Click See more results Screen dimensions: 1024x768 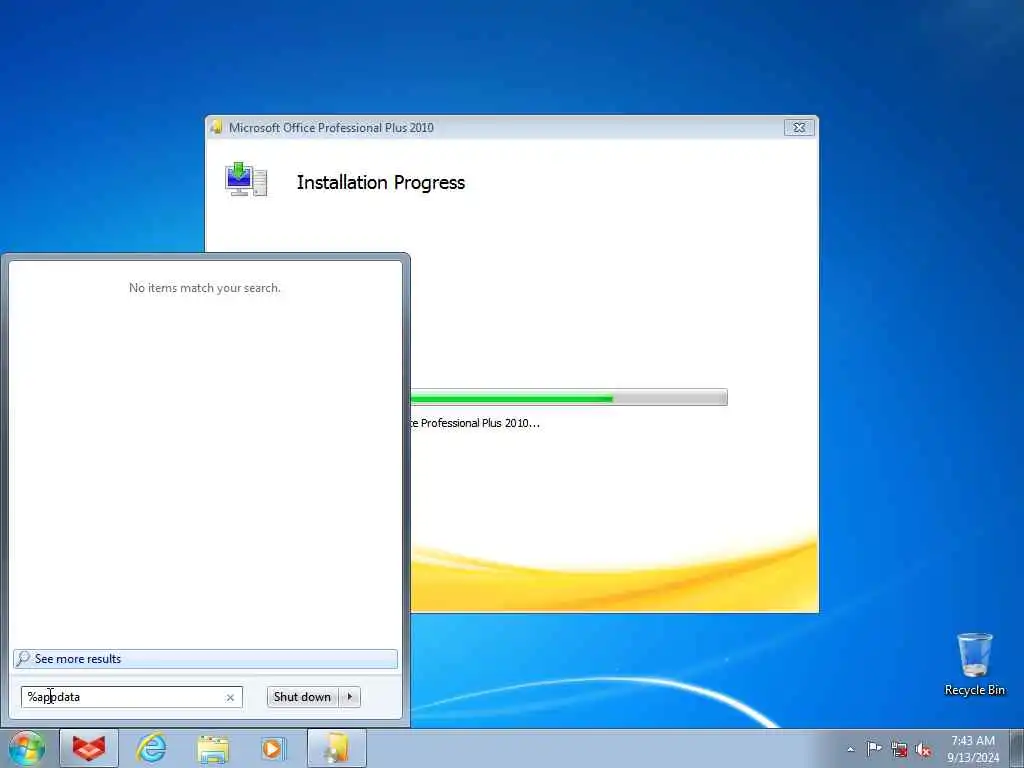(205, 659)
